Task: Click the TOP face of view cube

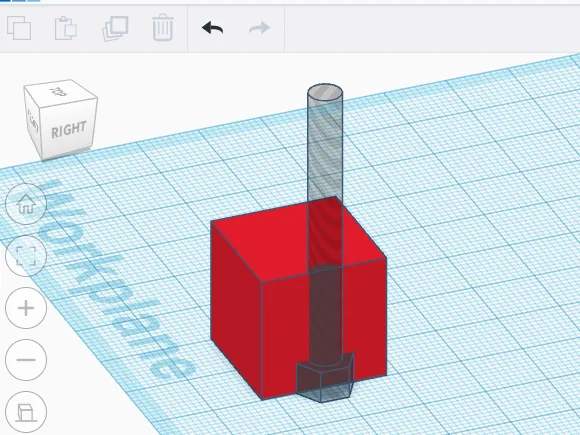Action: (59, 92)
